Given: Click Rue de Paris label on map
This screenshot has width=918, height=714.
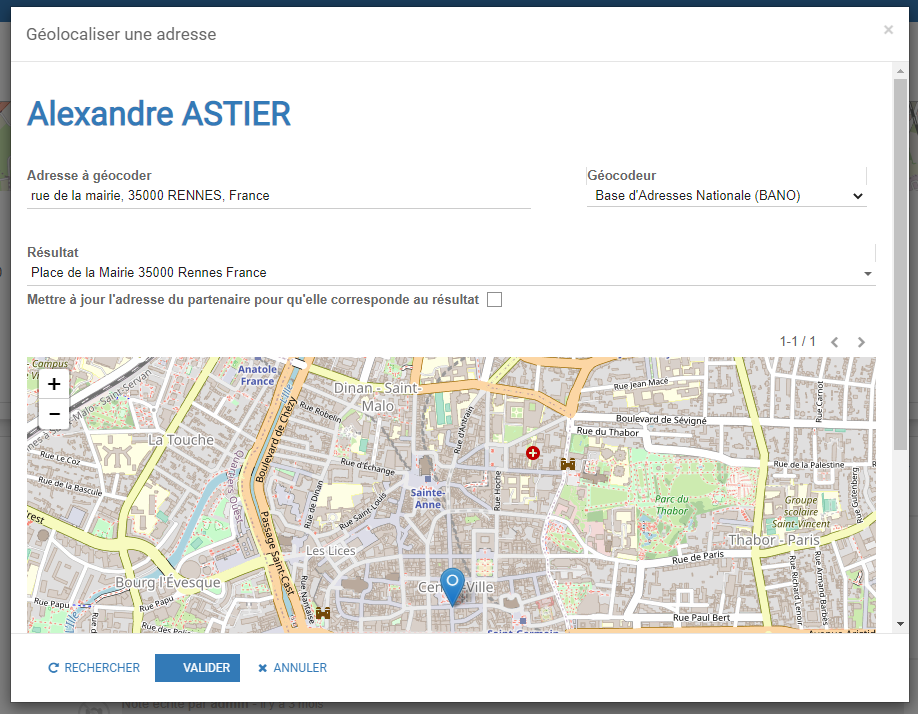Looking at the screenshot, I should click(698, 557).
